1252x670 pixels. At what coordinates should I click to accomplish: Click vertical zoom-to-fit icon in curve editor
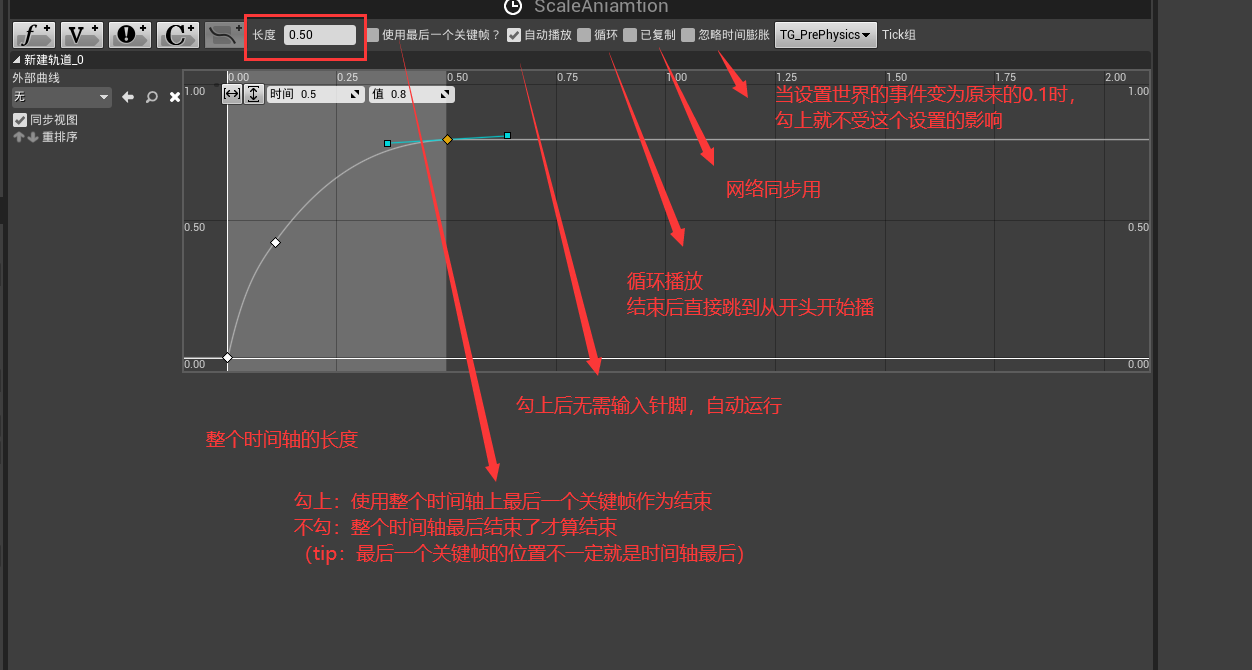pos(254,94)
